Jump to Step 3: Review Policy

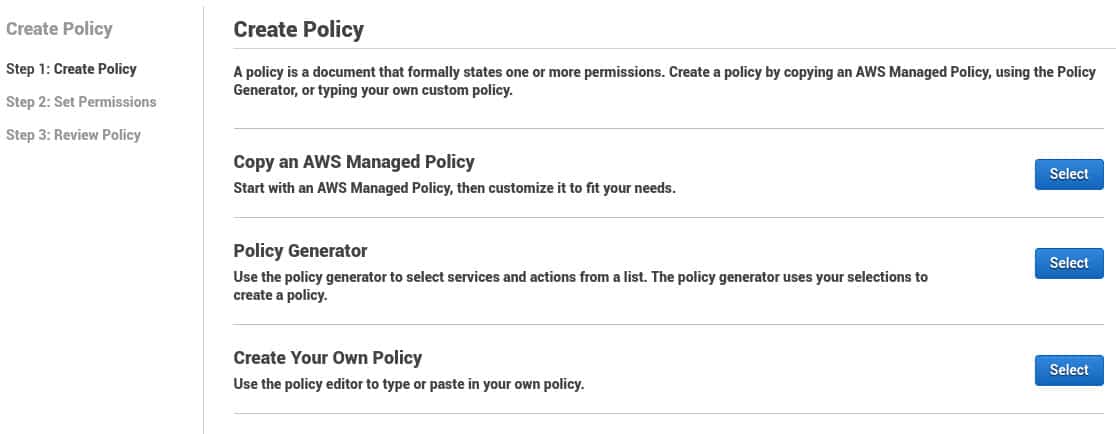pos(73,135)
